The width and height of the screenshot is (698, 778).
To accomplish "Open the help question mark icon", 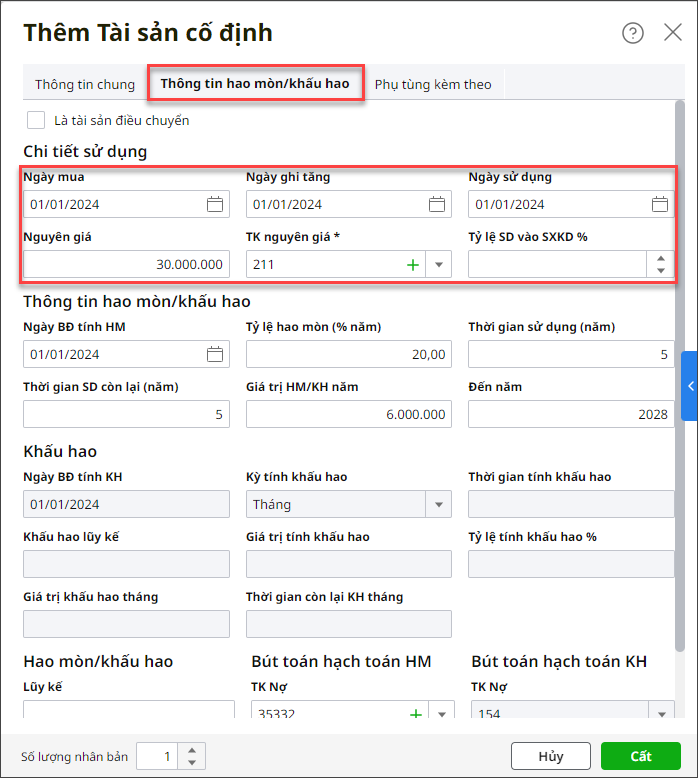I will 633,33.
